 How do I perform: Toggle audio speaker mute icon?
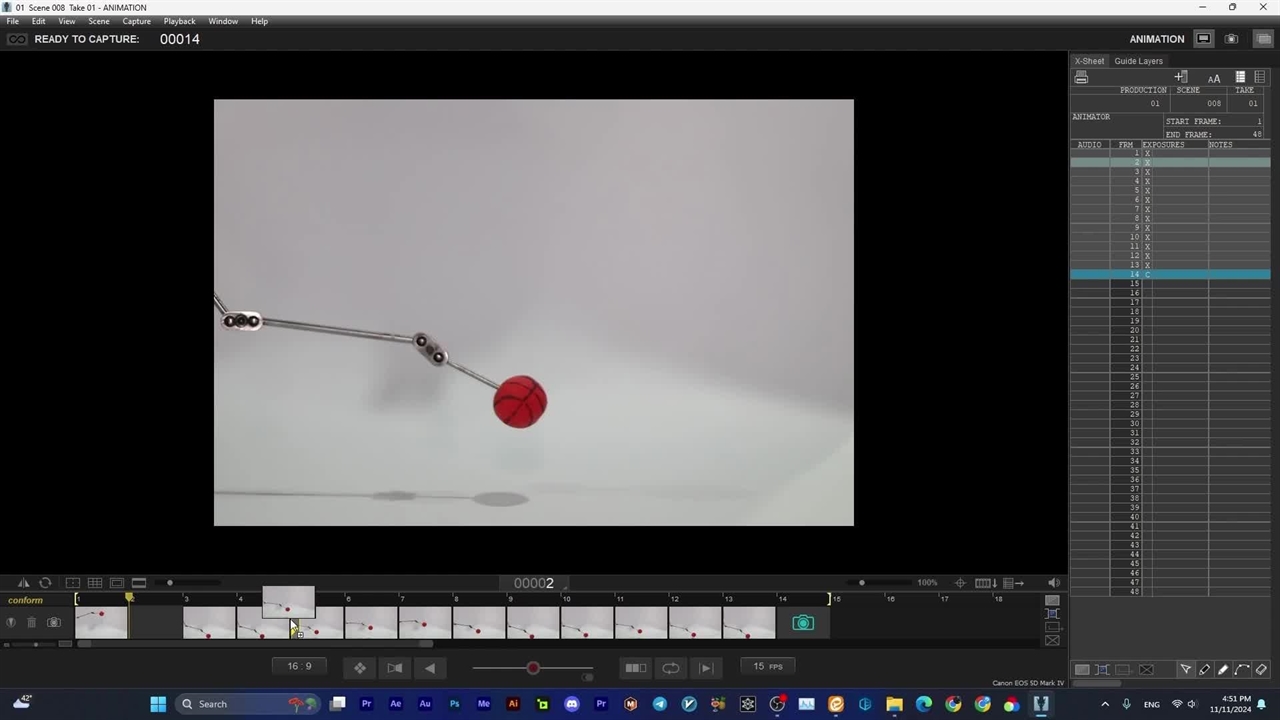[1053, 583]
